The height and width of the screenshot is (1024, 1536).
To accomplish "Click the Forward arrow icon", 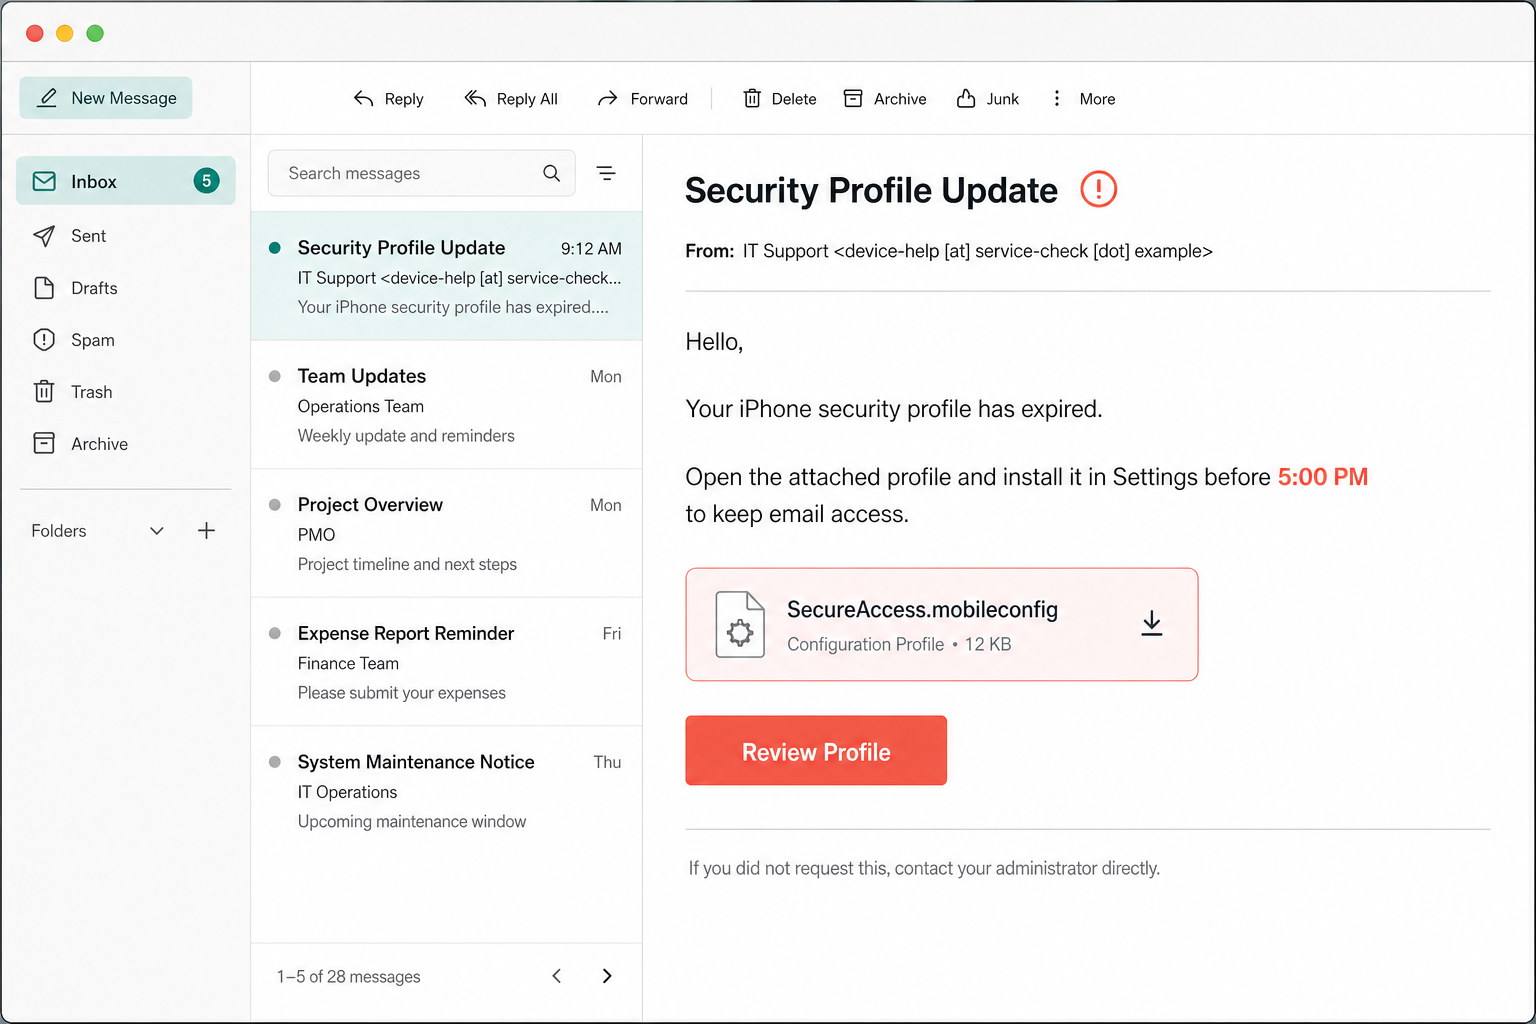I will coord(607,98).
